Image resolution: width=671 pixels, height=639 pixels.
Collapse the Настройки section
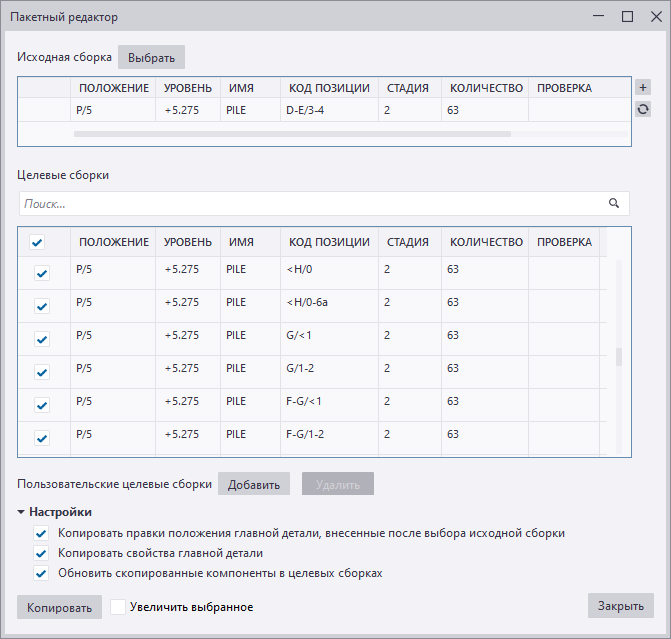[x=21, y=512]
